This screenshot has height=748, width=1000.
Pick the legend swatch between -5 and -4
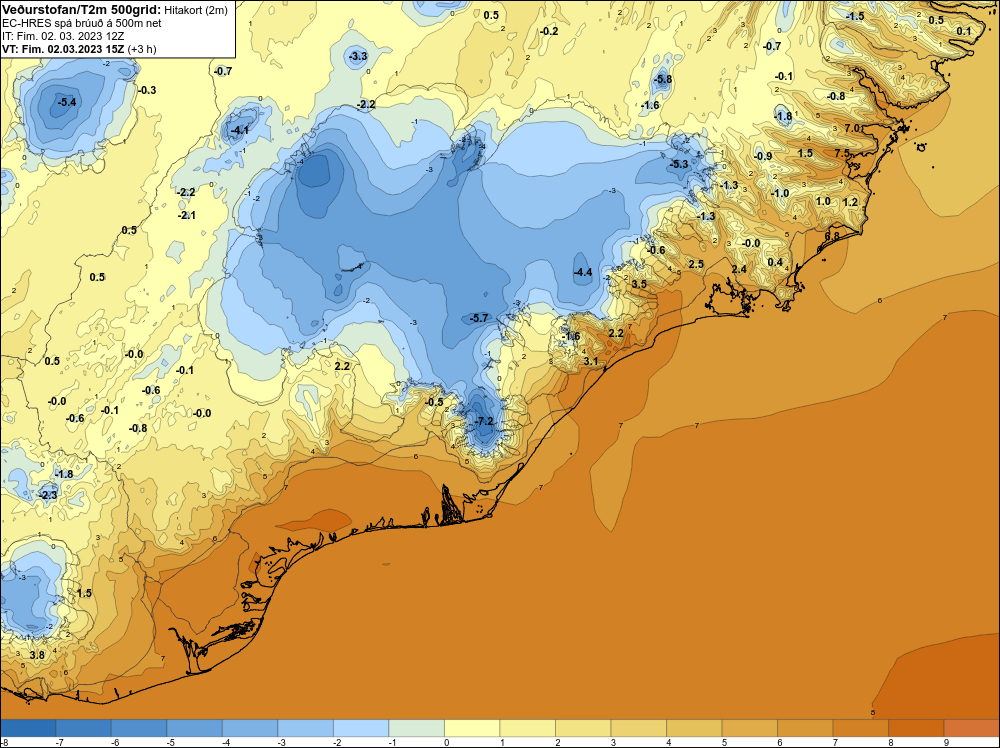click(x=195, y=728)
